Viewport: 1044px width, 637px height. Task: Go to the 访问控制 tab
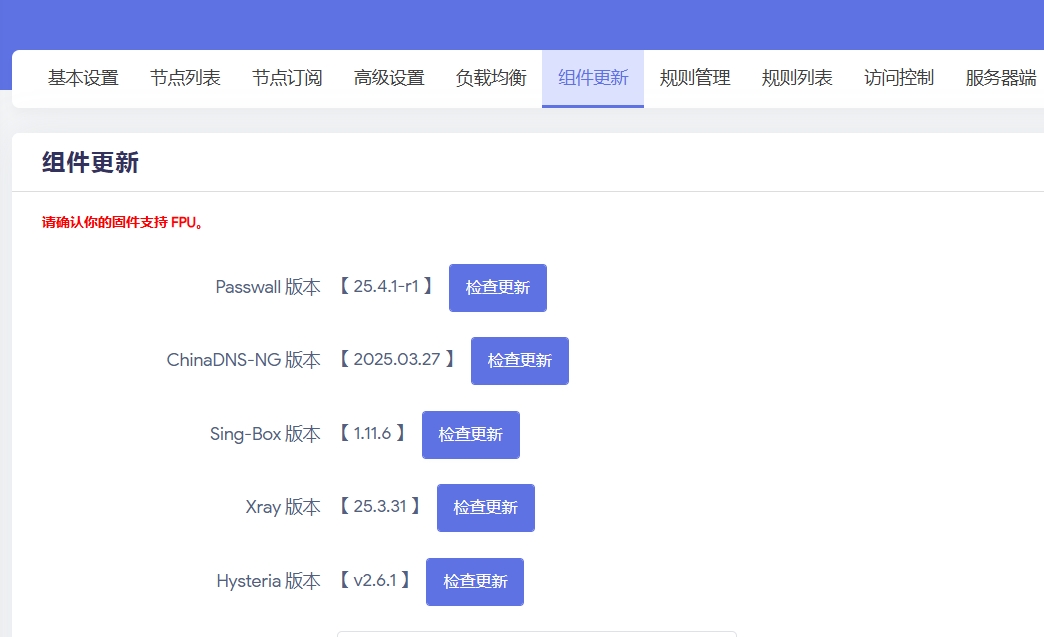[x=899, y=78]
